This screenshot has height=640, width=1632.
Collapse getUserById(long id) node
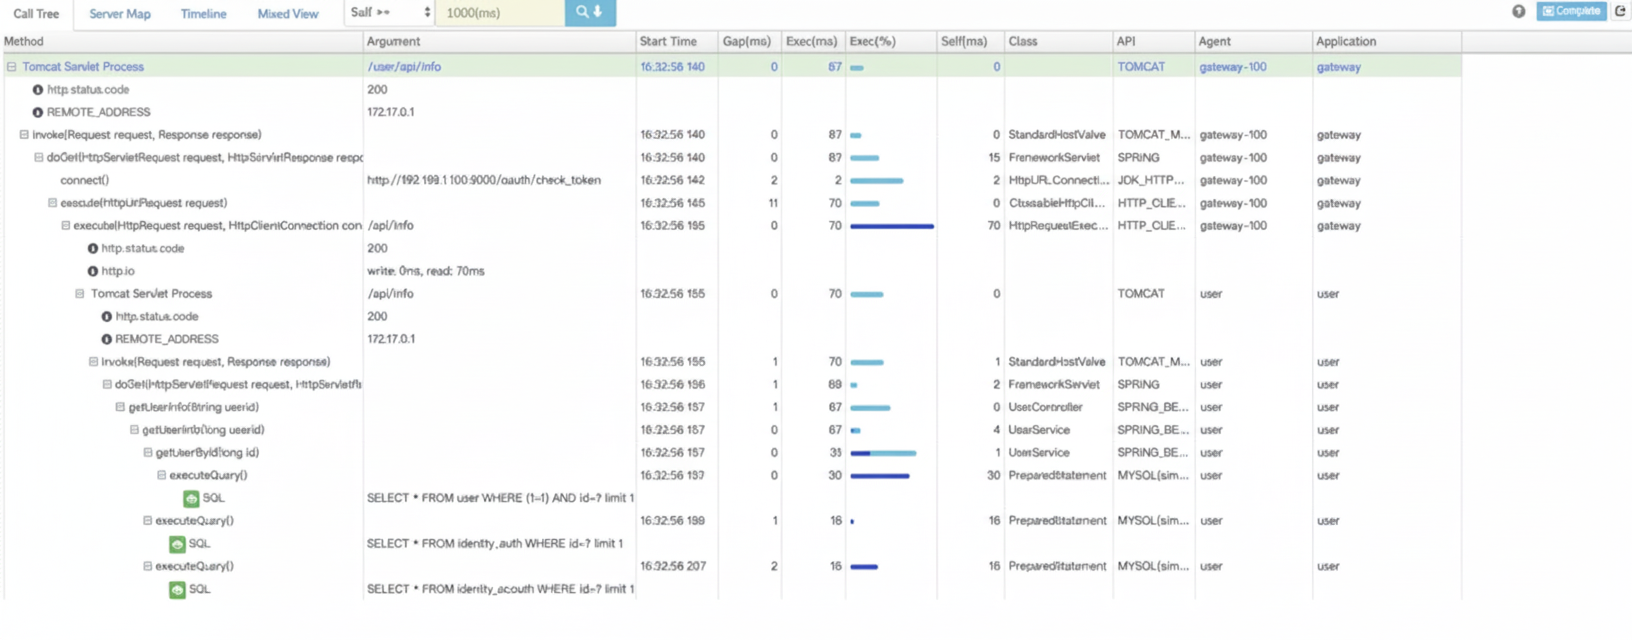coord(148,453)
